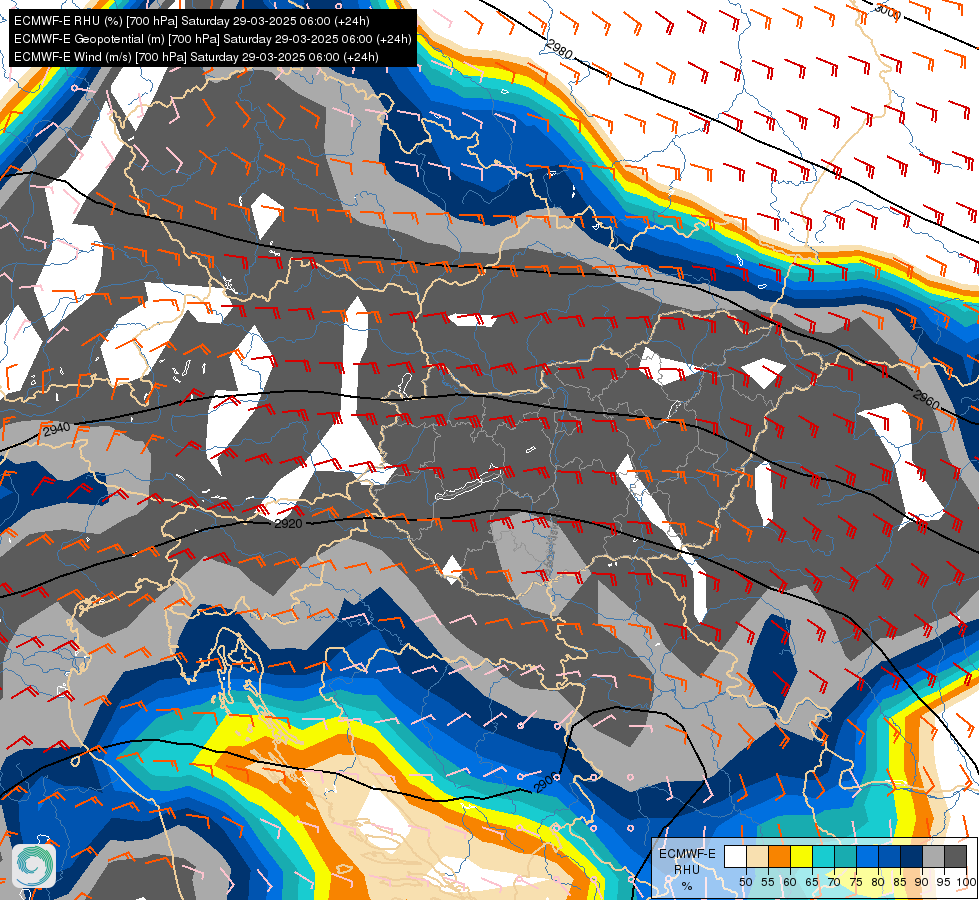Click the 2940 geopotential contour label
This screenshot has width=979, height=900.
point(56,429)
